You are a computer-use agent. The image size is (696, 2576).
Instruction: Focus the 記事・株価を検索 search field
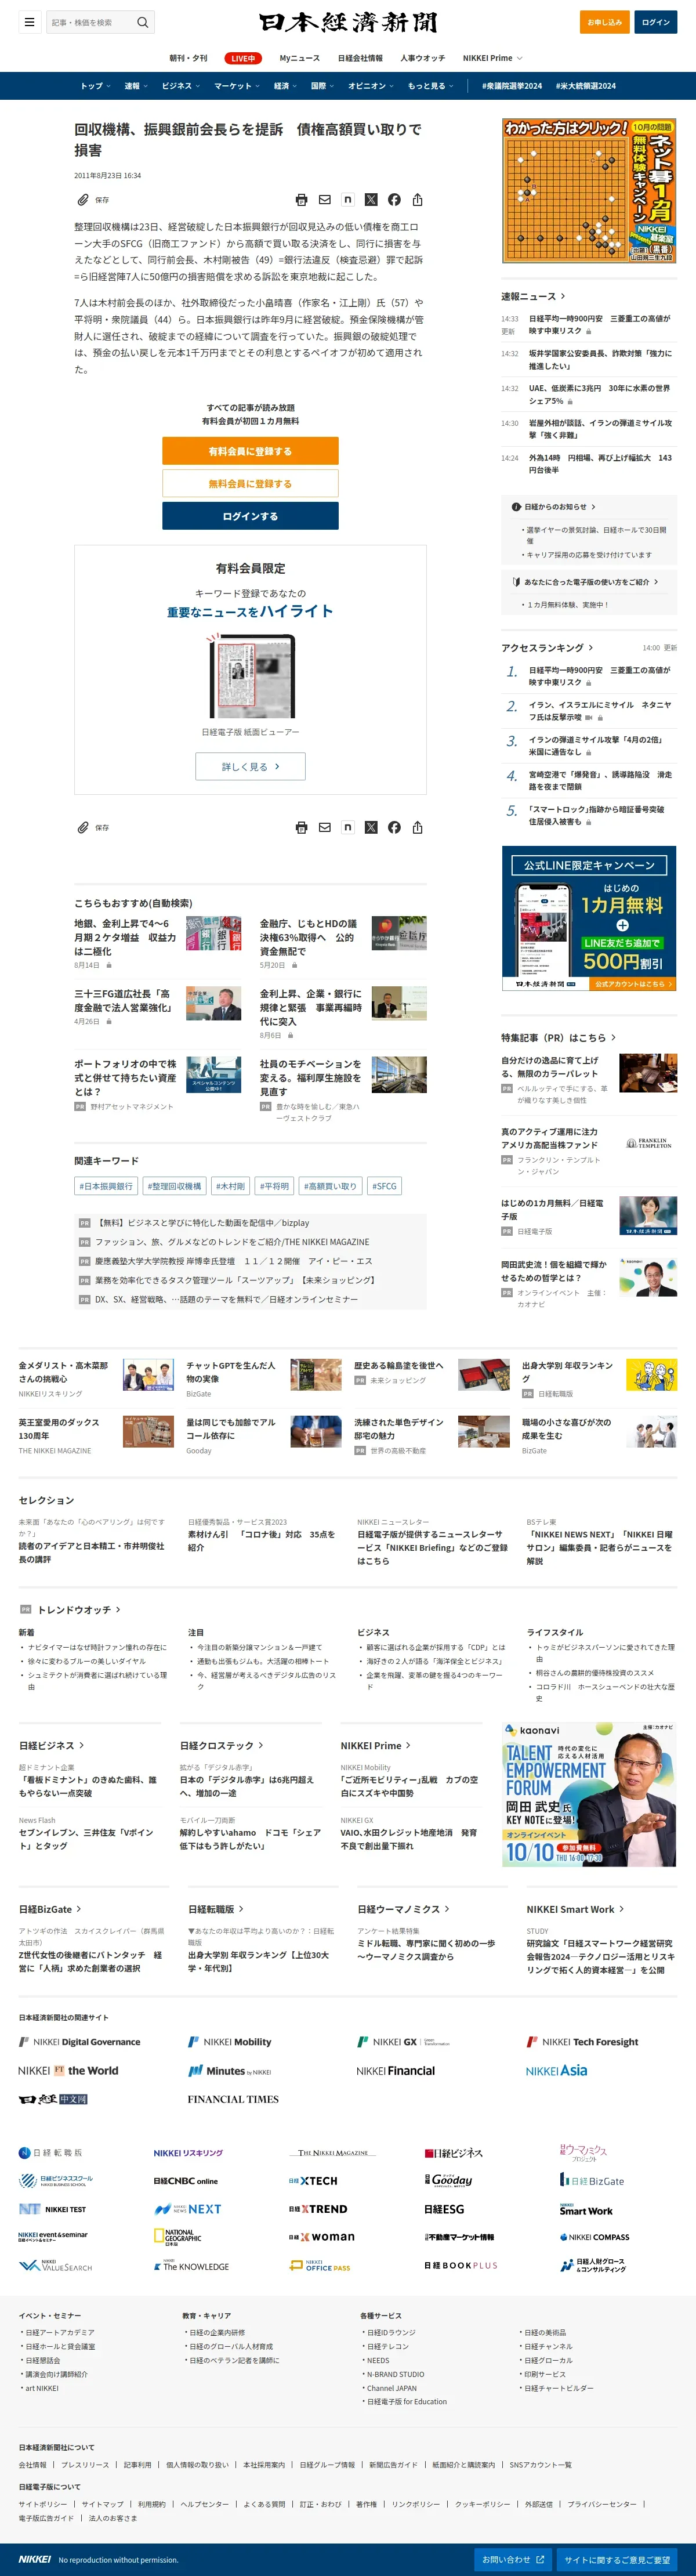coord(90,22)
